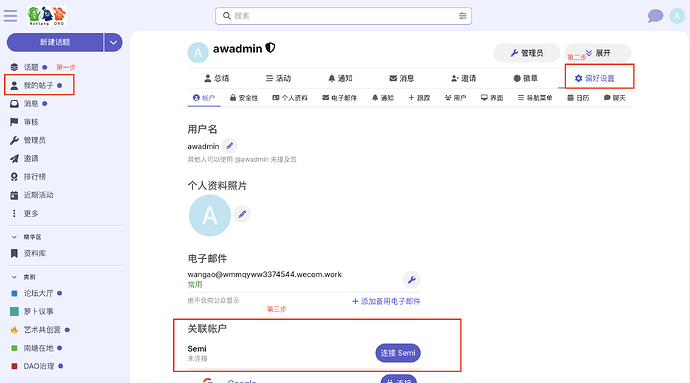Expand 更多 menu in the sidebar

[25, 214]
